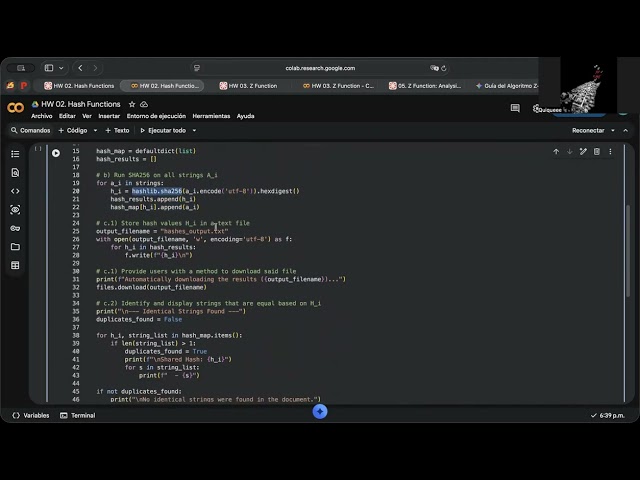
Task: Open the data table sidebar icon
Action: 15,265
